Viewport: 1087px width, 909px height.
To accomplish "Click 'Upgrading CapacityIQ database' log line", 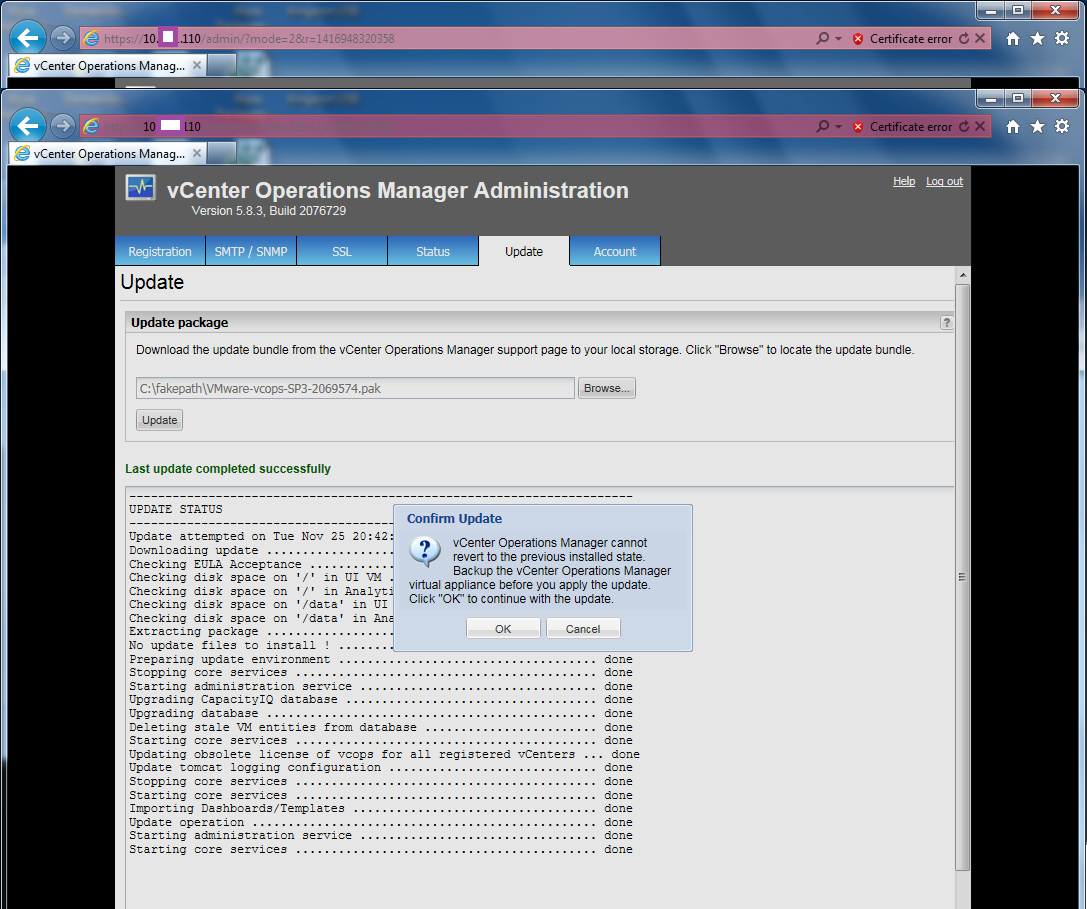I will click(381, 700).
